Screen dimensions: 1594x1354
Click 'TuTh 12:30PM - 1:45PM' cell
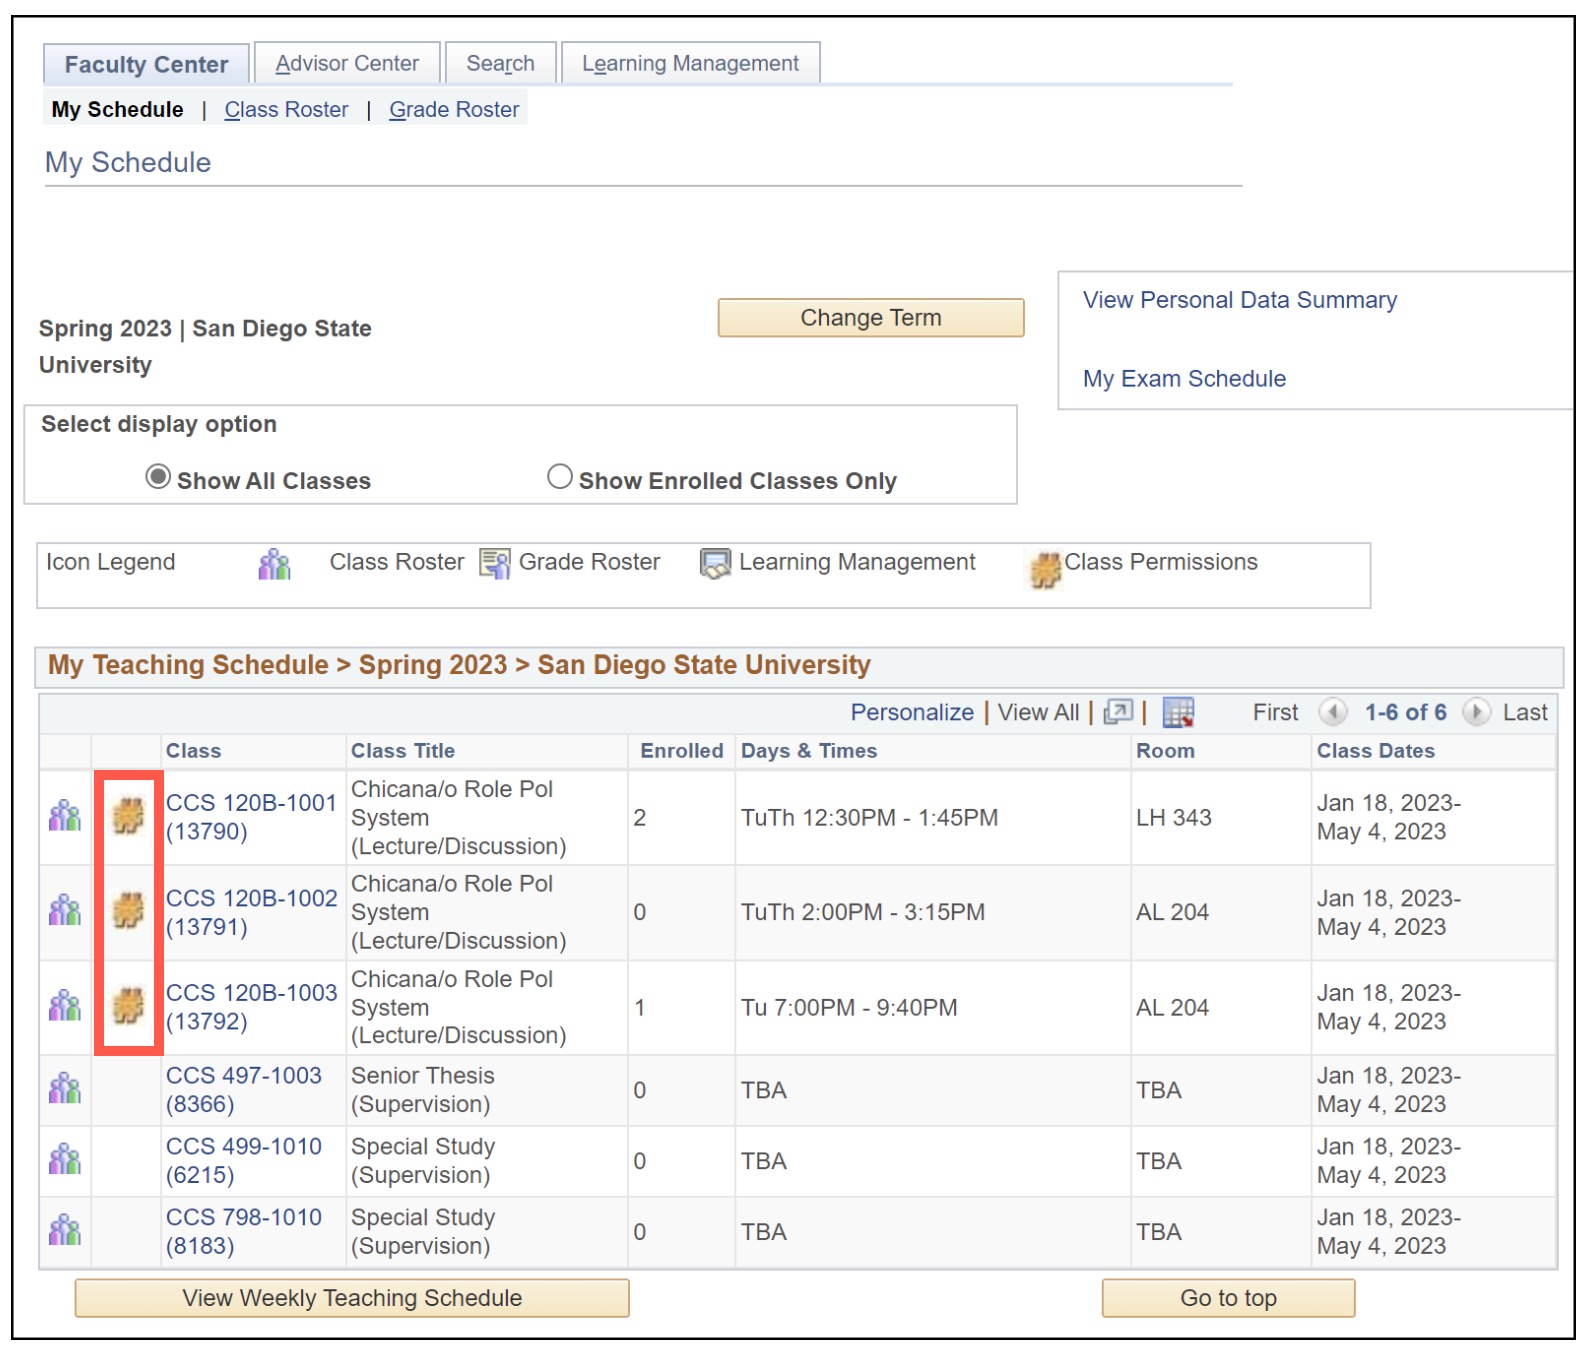click(x=932, y=817)
